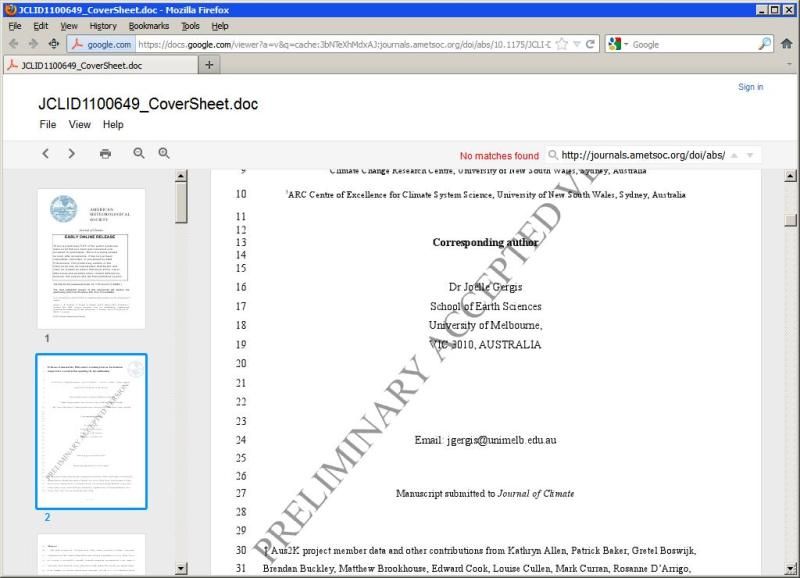The image size is (800, 578).
Task: Click the 'Corresponding author' heading
Action: click(485, 242)
